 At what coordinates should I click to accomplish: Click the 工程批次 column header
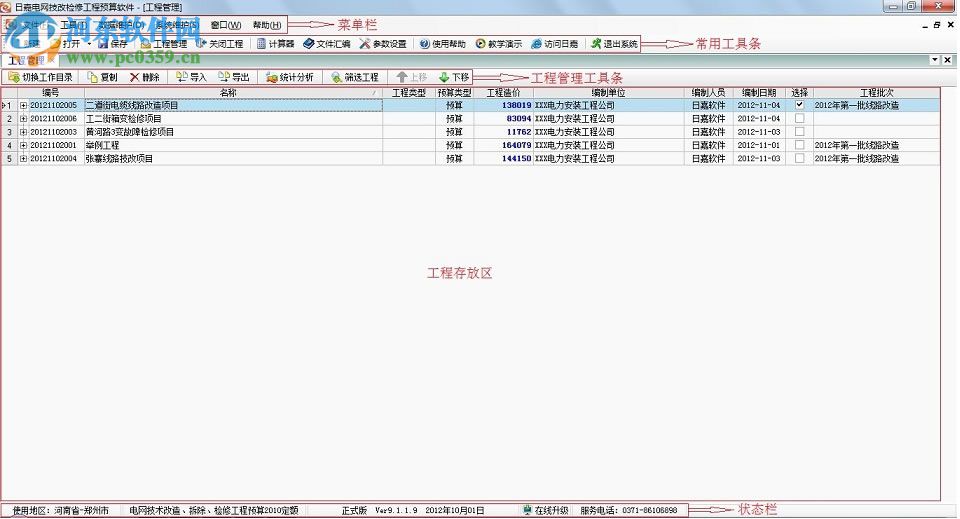(876, 92)
